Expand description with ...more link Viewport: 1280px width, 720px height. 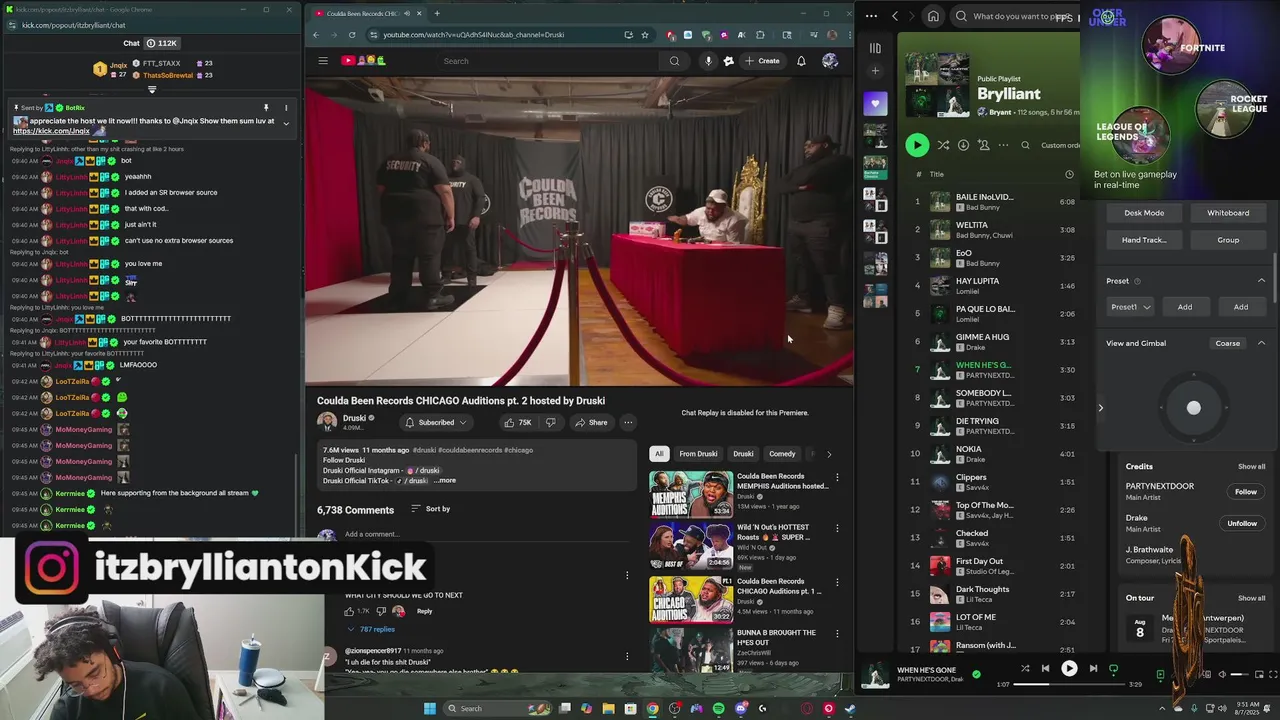pyautogui.click(x=445, y=481)
